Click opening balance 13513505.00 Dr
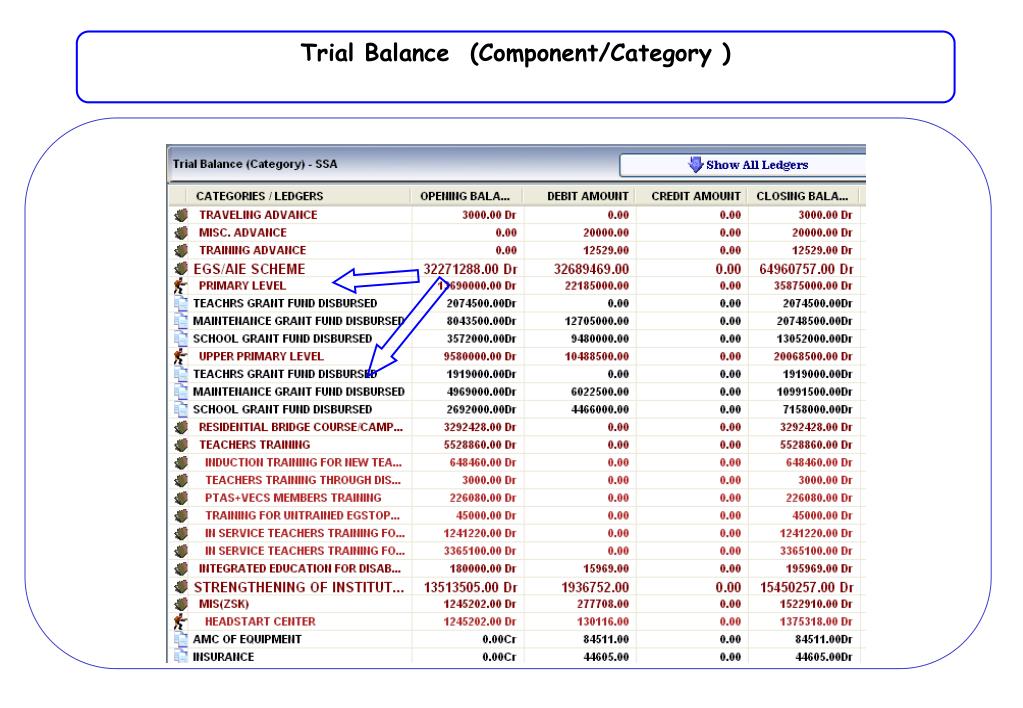1023x708 pixels. pyautogui.click(x=470, y=587)
